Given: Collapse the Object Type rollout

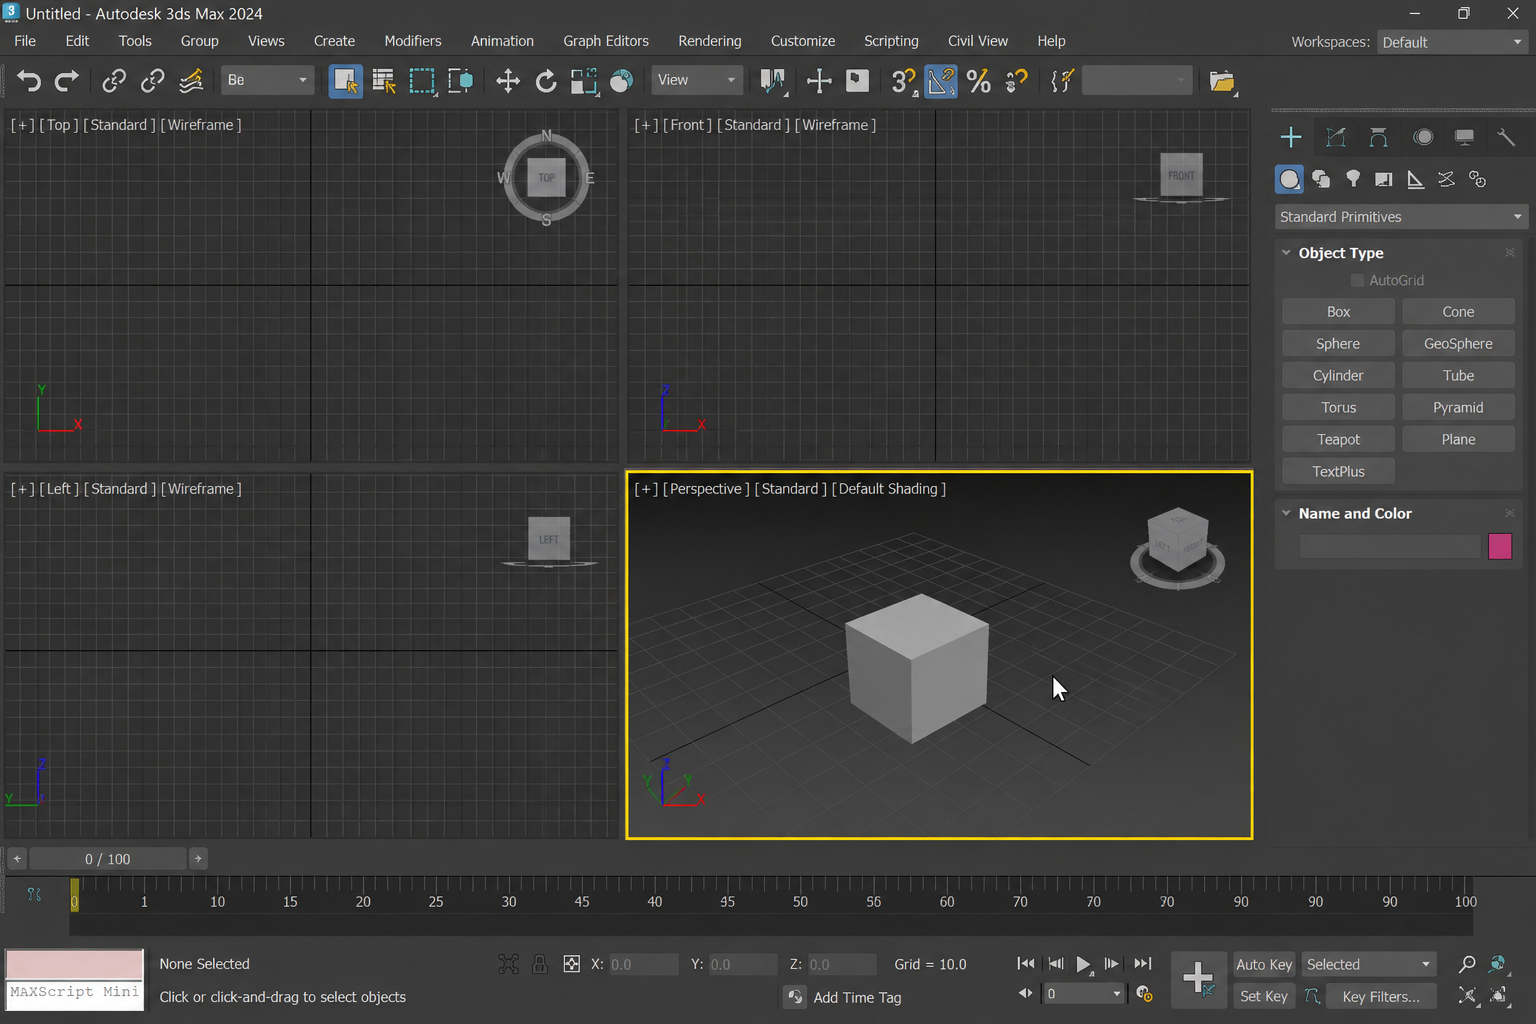Looking at the screenshot, I should pyautogui.click(x=1286, y=253).
